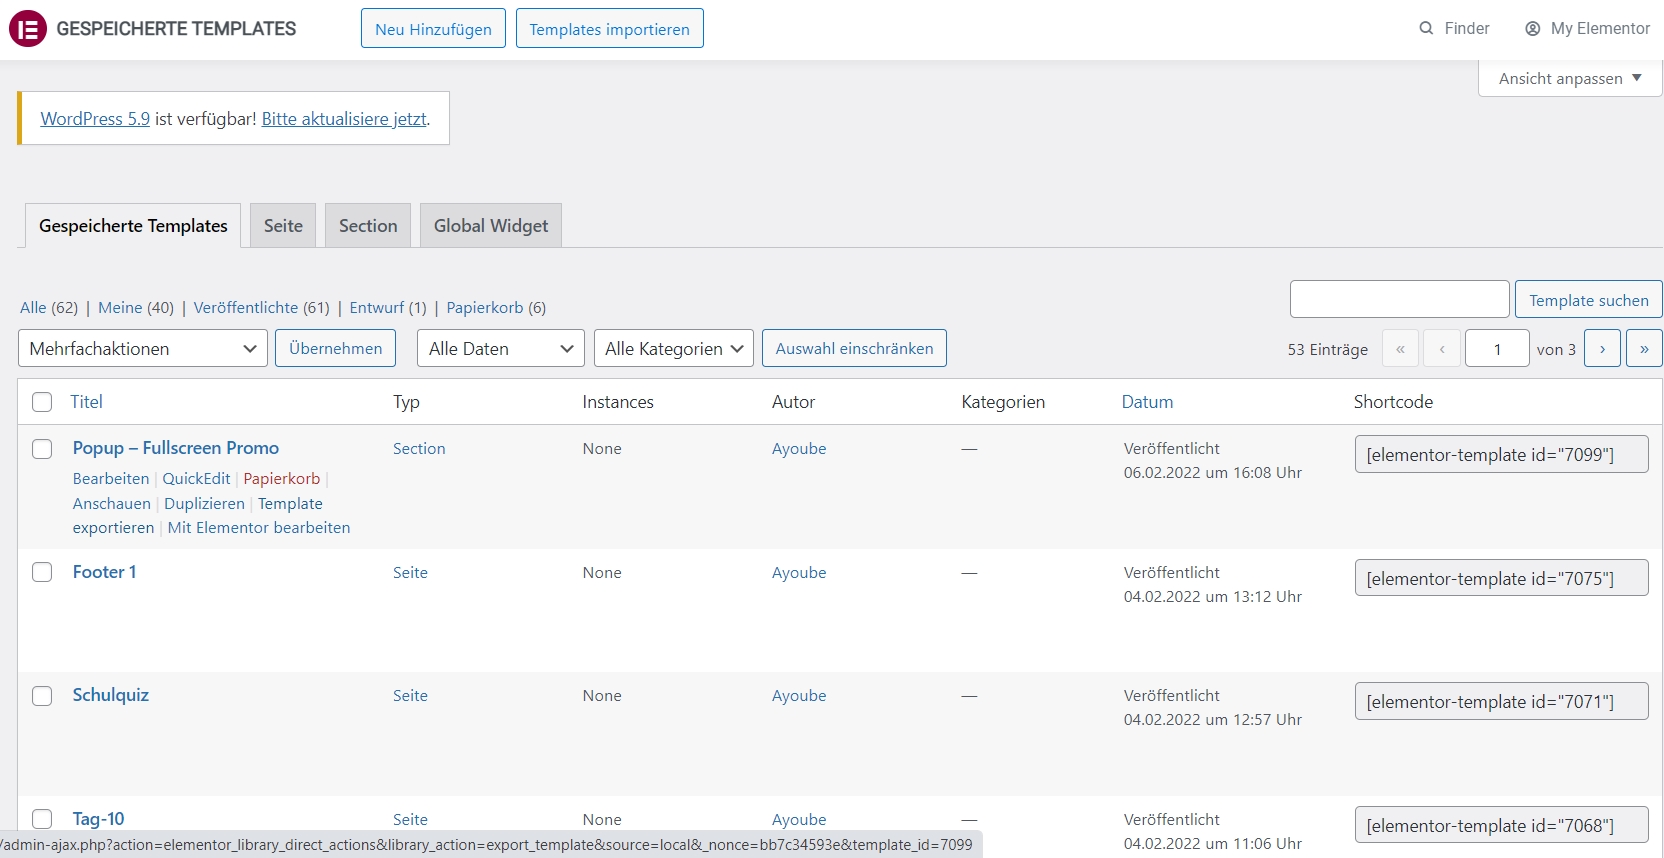1664x858 pixels.
Task: Click Template exportieren for Popup
Action: pyautogui.click(x=198, y=515)
